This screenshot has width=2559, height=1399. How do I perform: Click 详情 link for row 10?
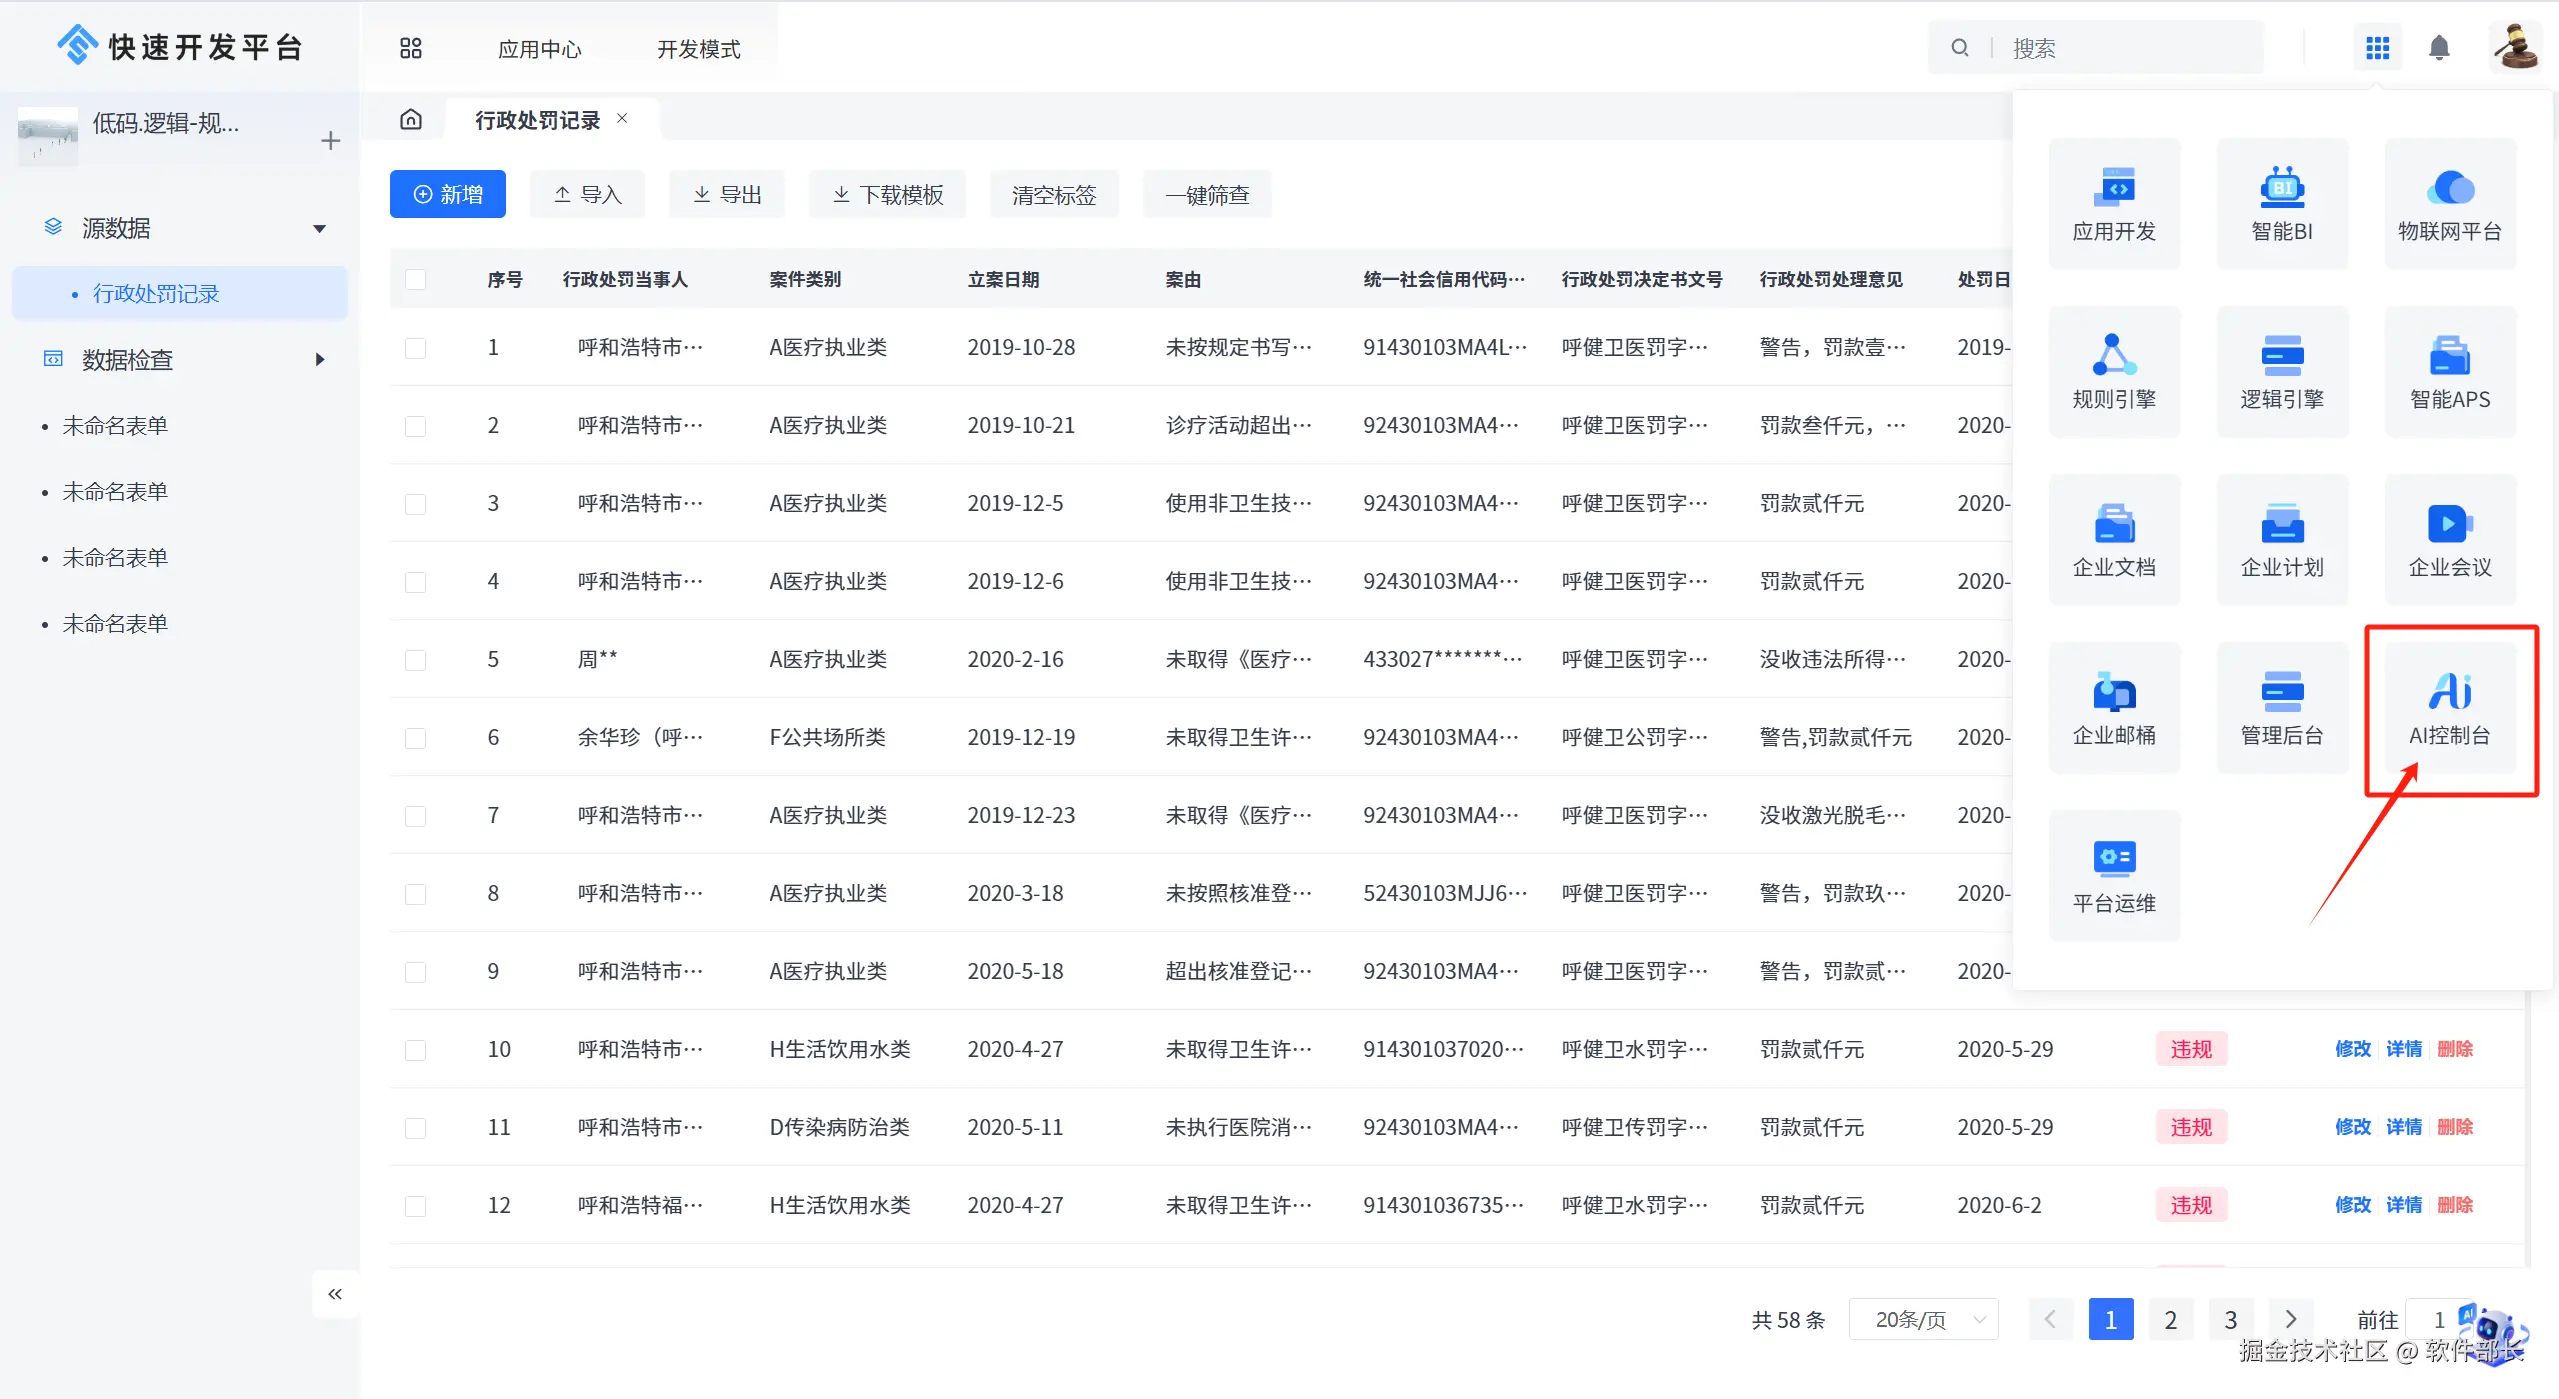pos(2403,1049)
